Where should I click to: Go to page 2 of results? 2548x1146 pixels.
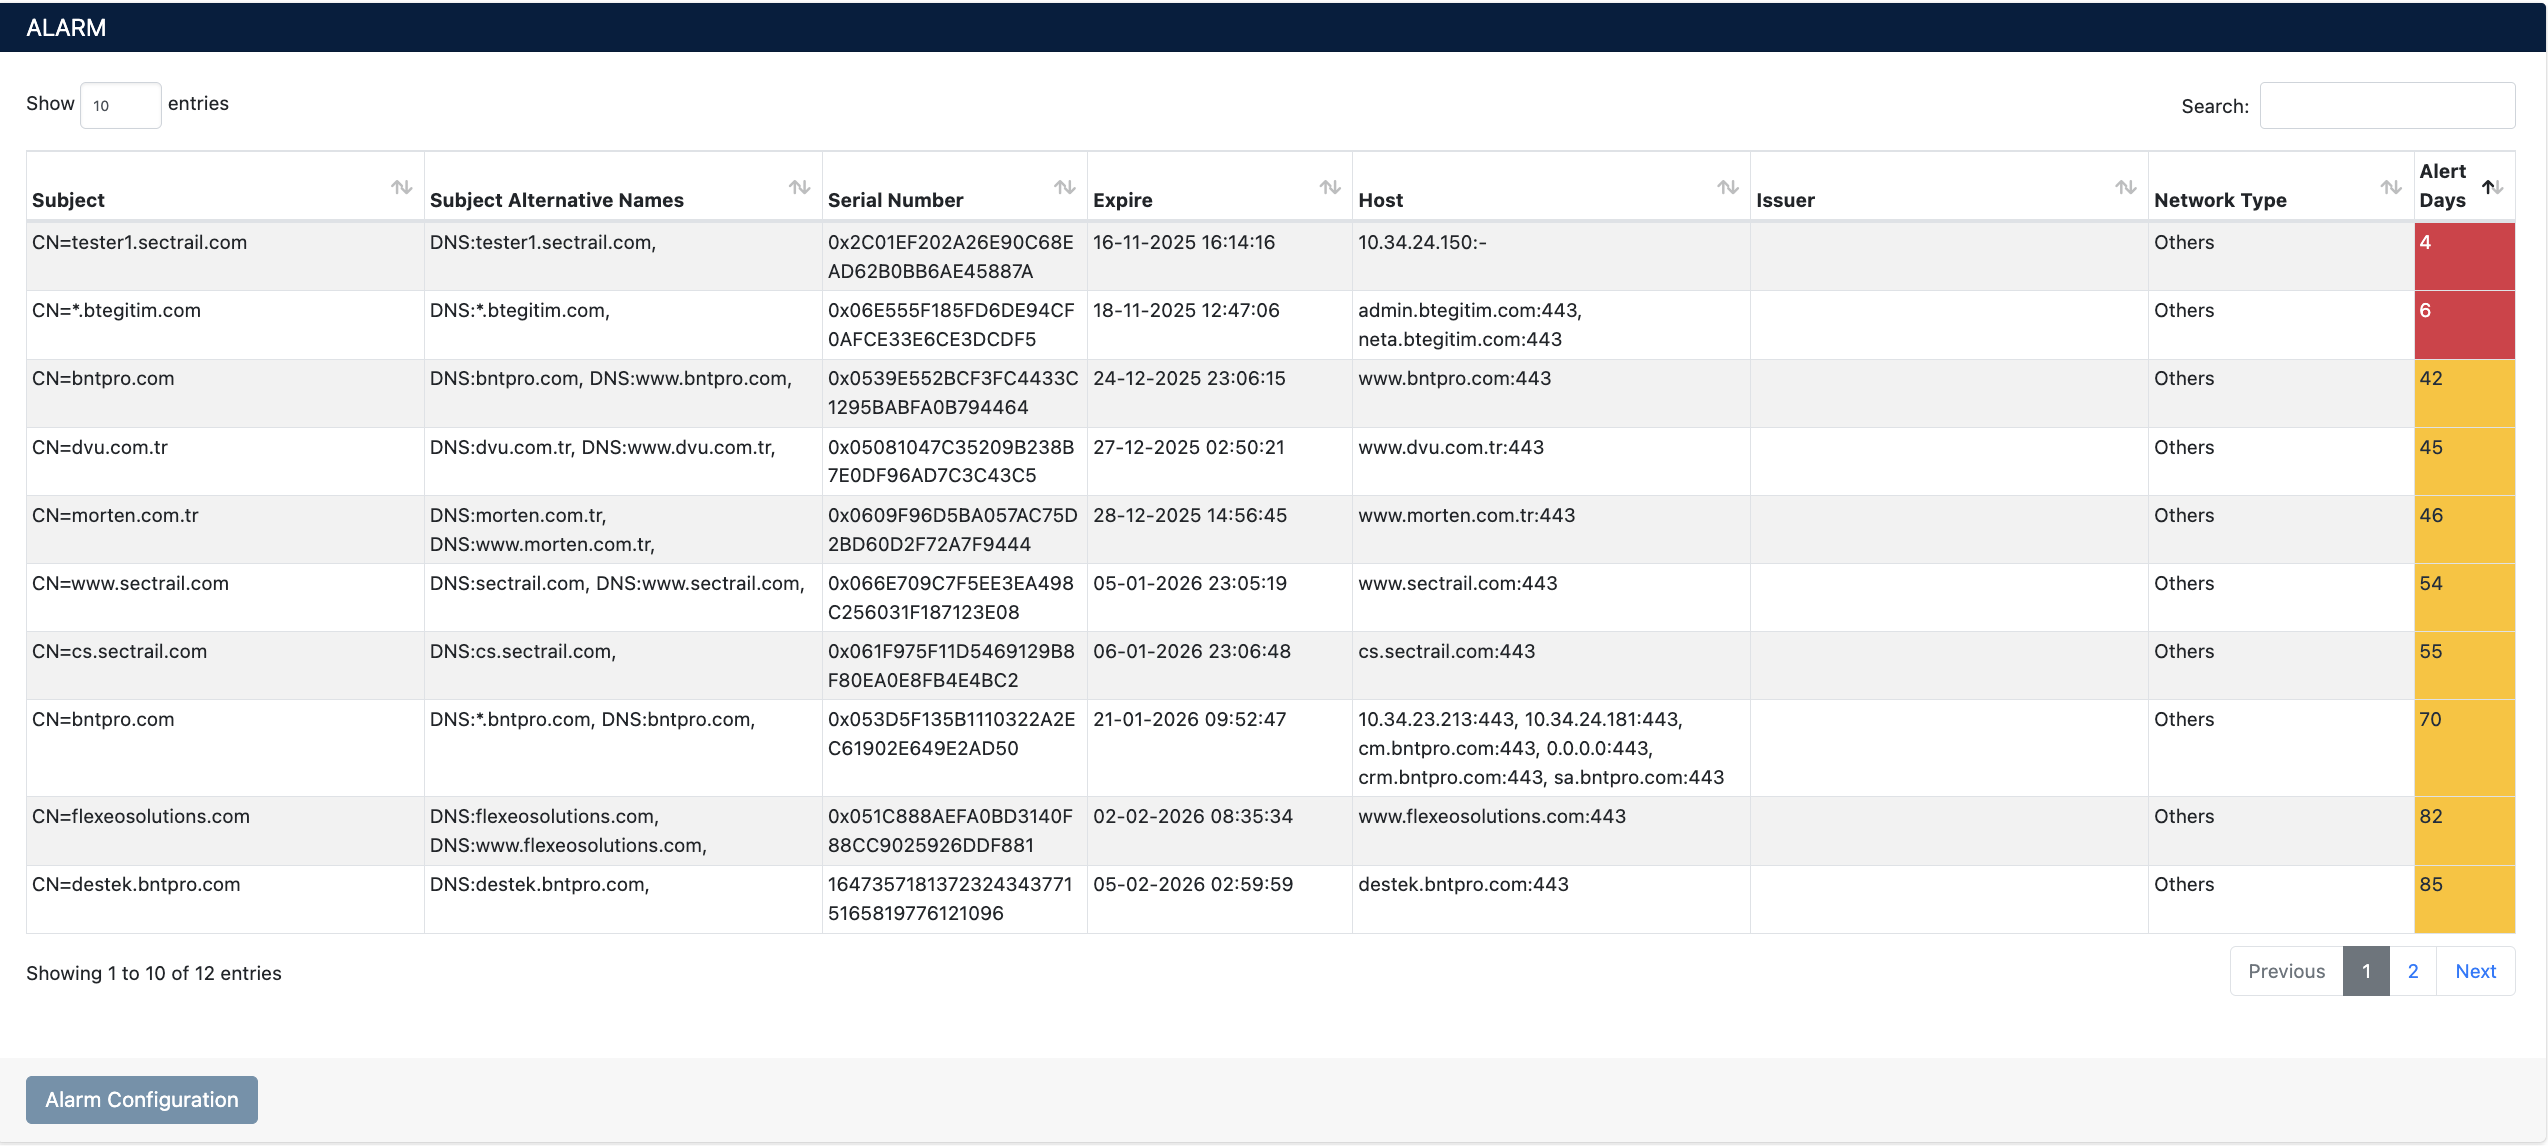[2412, 971]
